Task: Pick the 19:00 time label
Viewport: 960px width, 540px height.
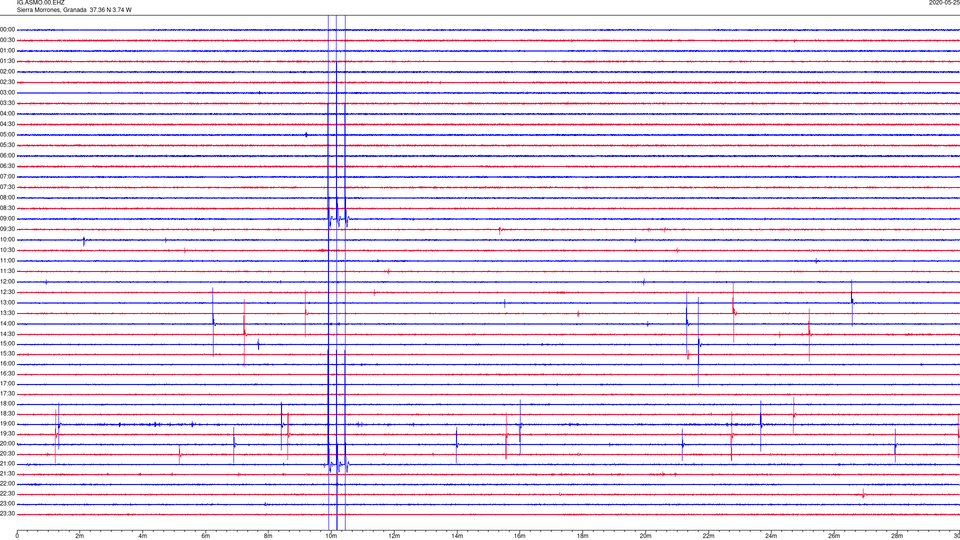Action: tap(7, 424)
